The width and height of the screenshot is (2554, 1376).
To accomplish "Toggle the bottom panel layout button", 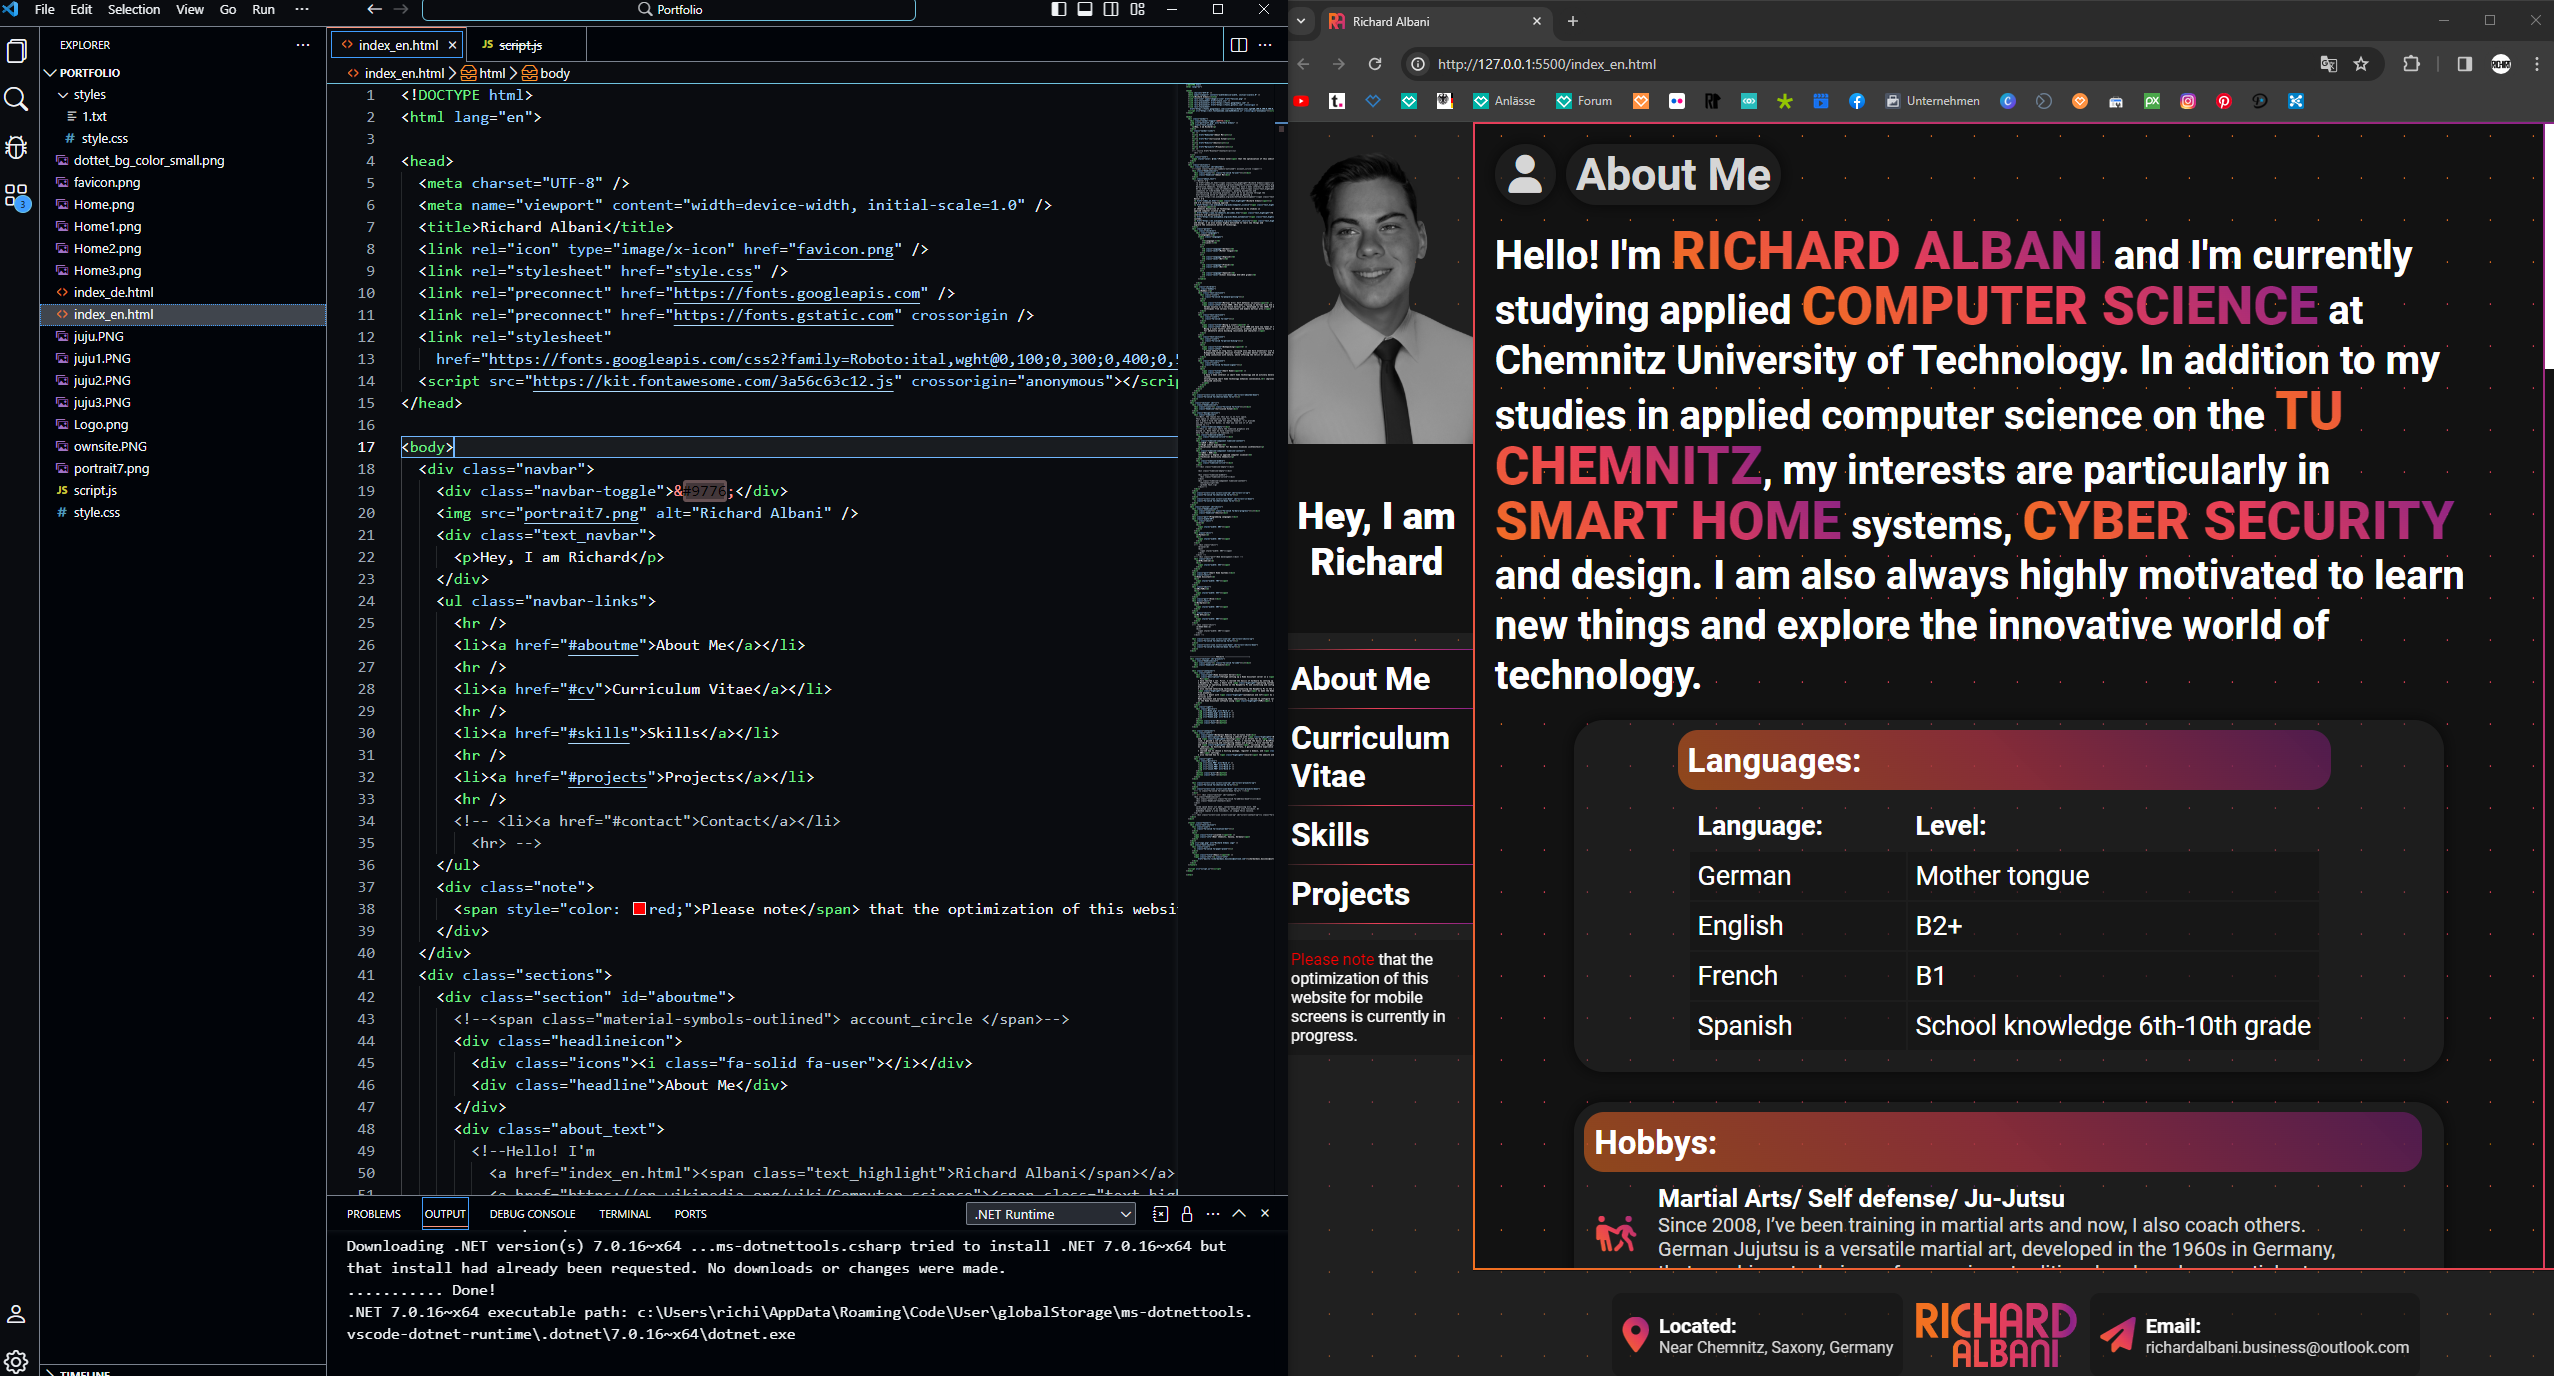I will click(1085, 9).
